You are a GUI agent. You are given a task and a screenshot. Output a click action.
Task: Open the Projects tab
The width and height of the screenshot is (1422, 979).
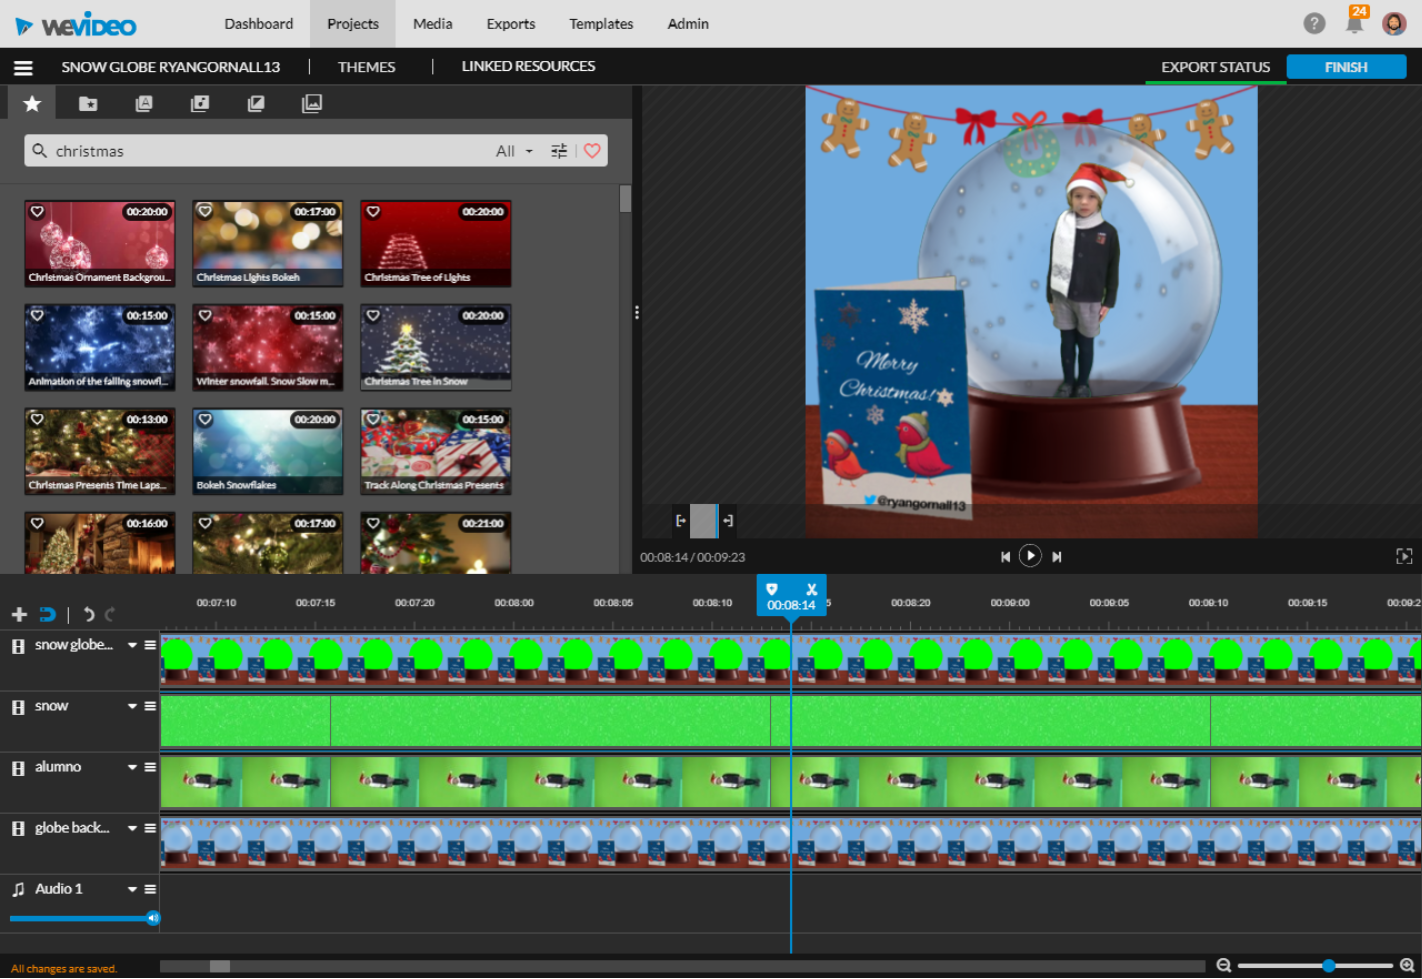353,24
